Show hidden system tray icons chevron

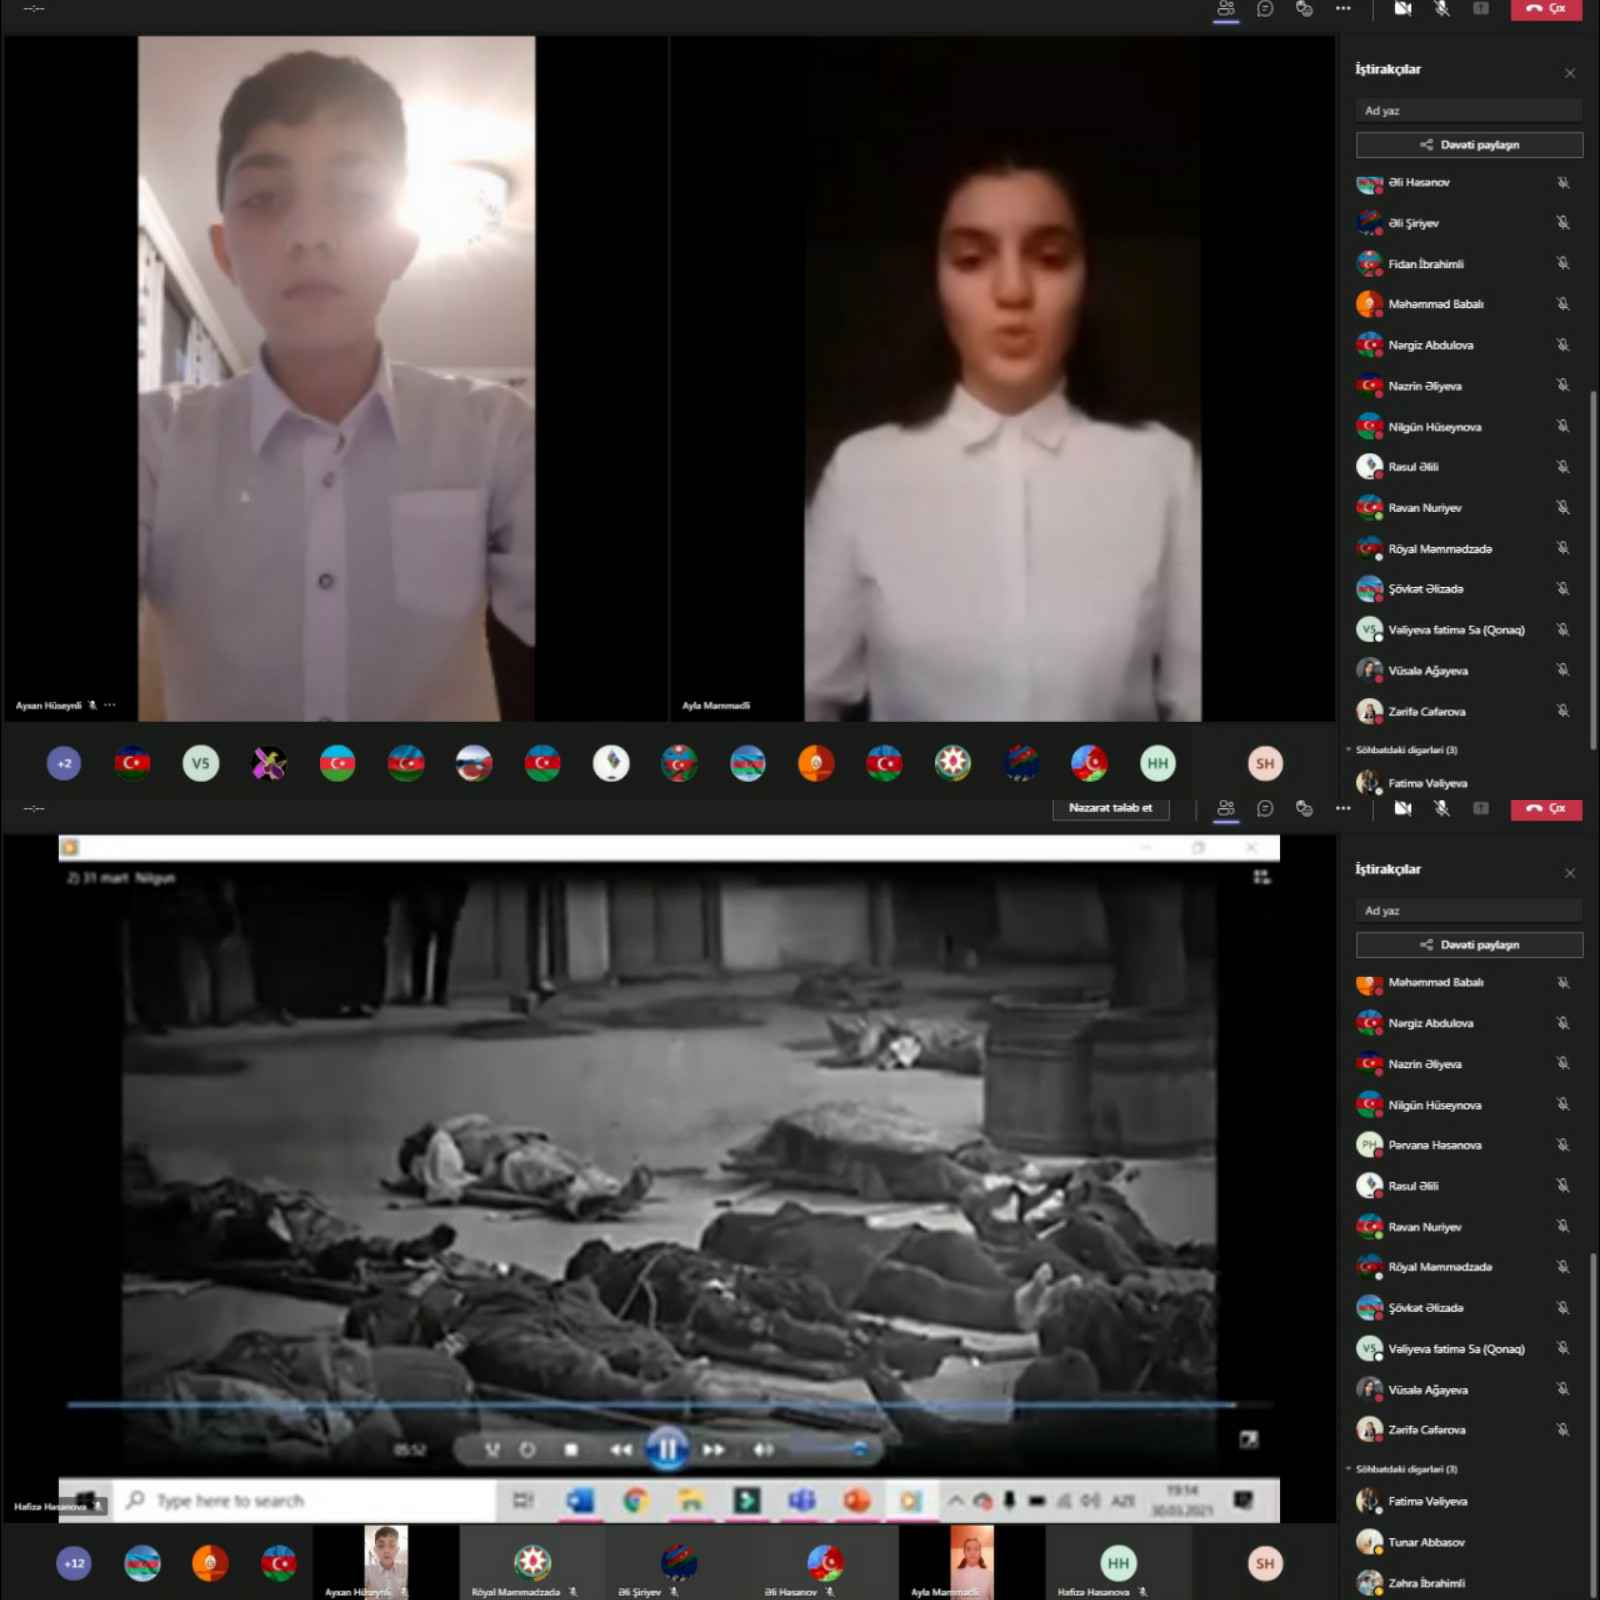click(956, 1500)
